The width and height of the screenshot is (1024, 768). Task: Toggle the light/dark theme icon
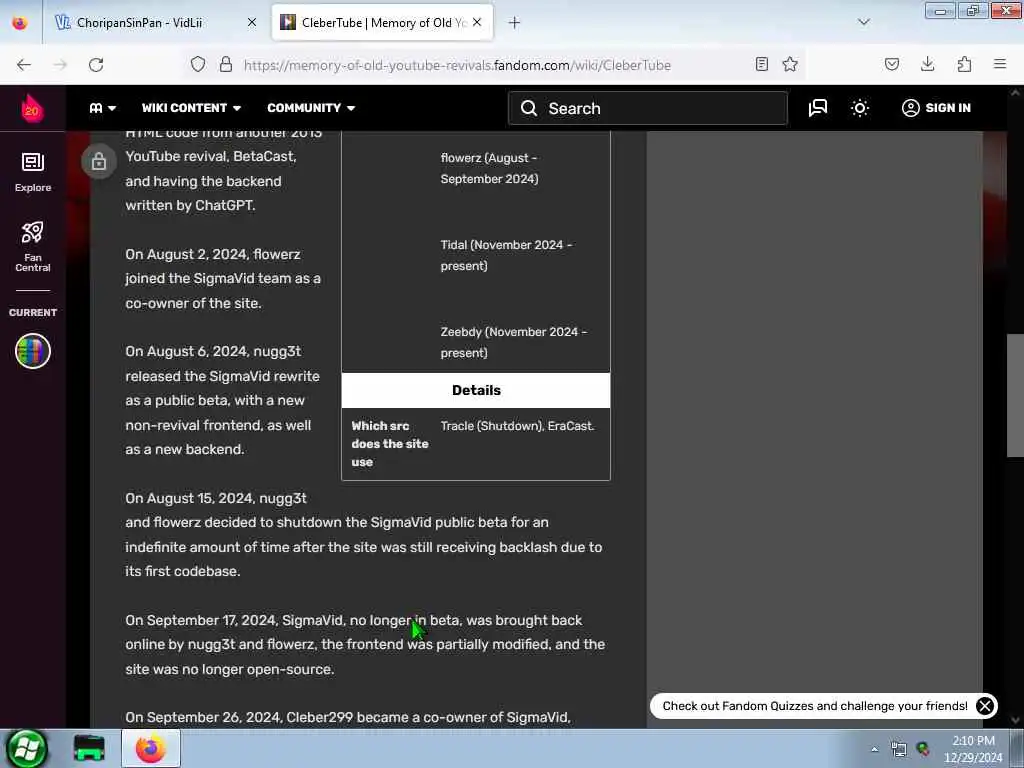860,108
